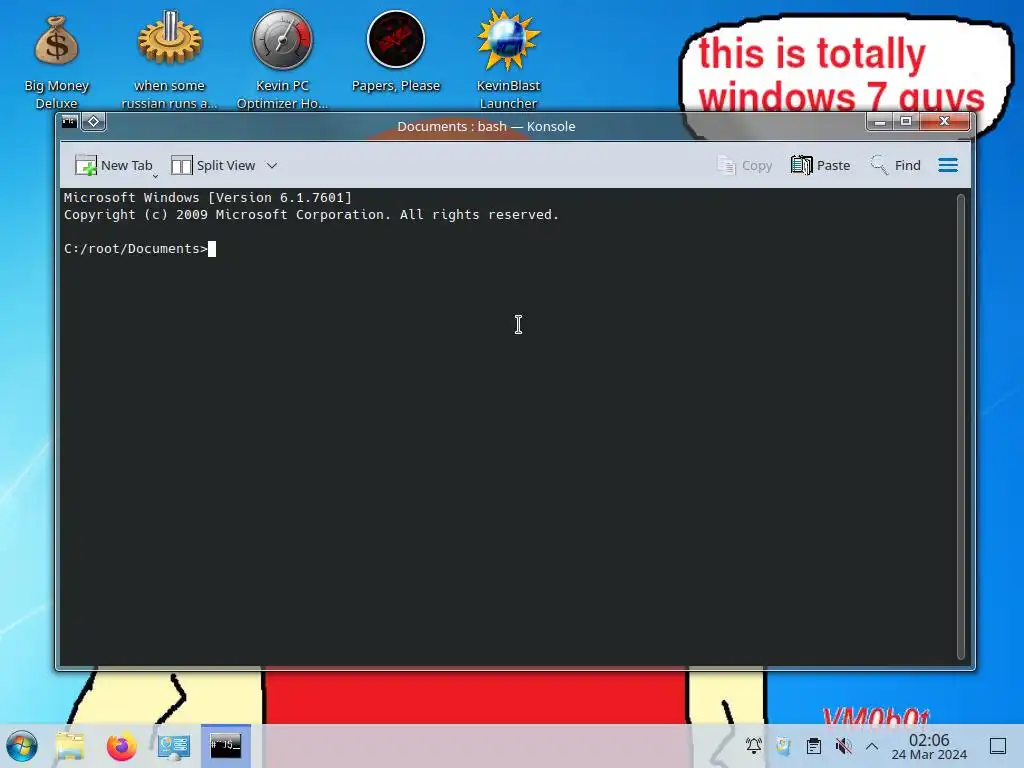The image size is (1024, 768).
Task: Click the Copyright 2009 Microsoft Corporation line
Action: pyautogui.click(x=312, y=214)
